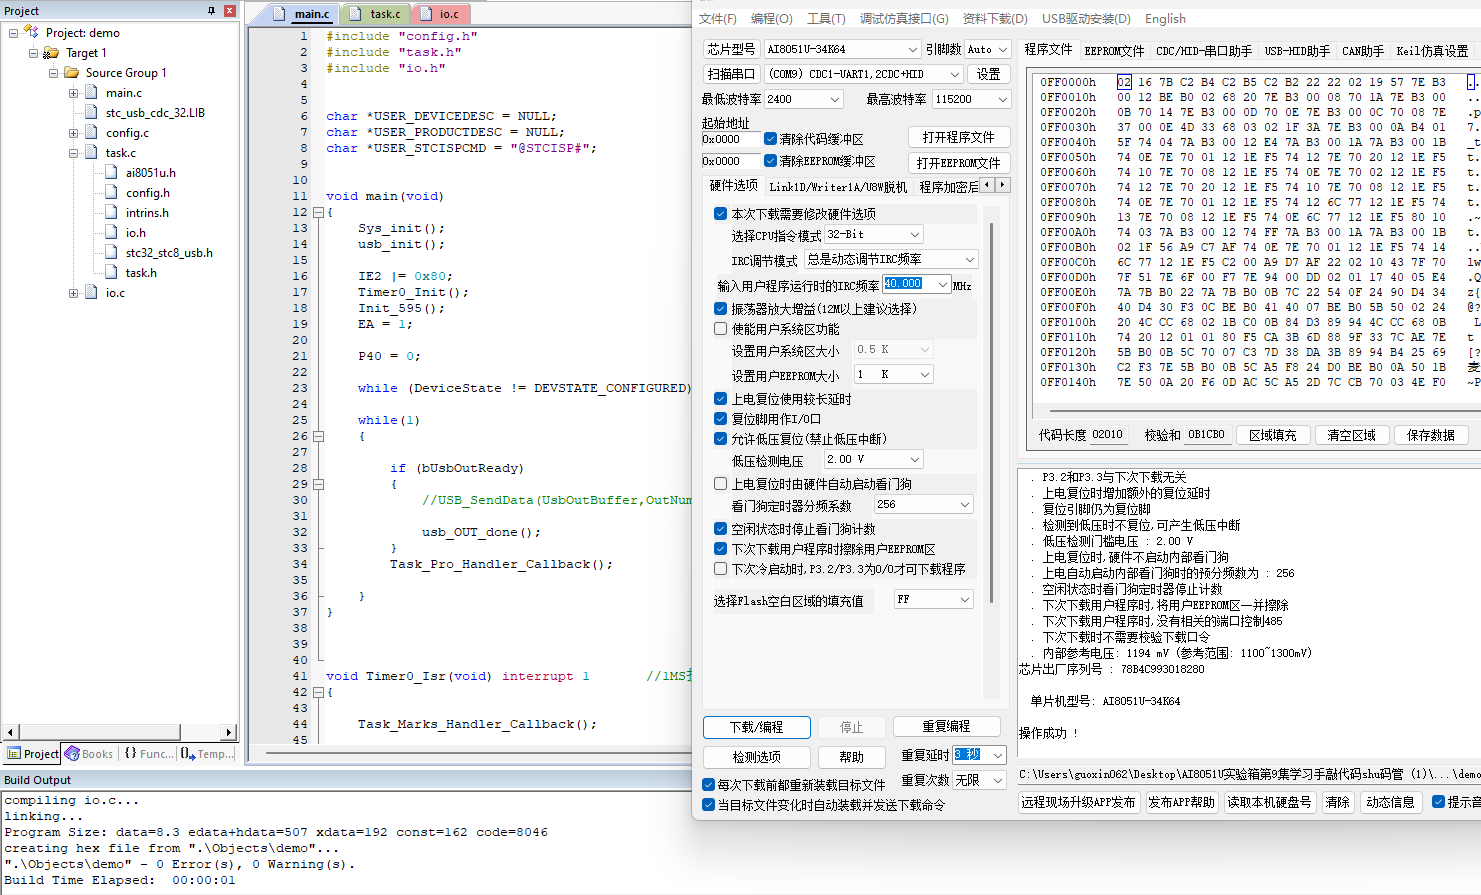Expand the main.c tree node

73,93
